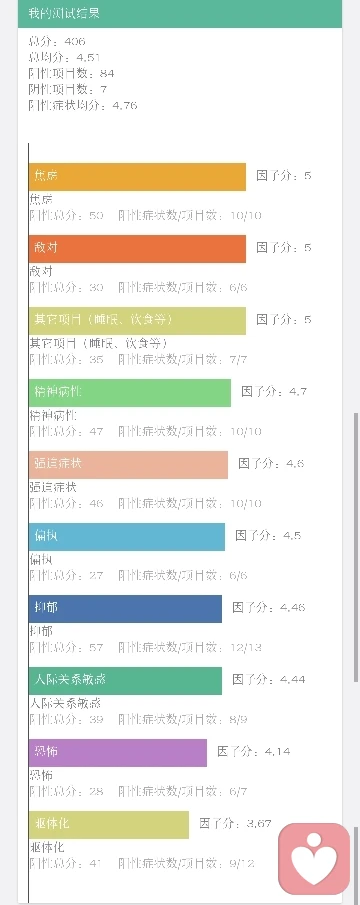The width and height of the screenshot is (360, 905).
Task: Click the 我的测试结果 header title
Action: coord(64,13)
